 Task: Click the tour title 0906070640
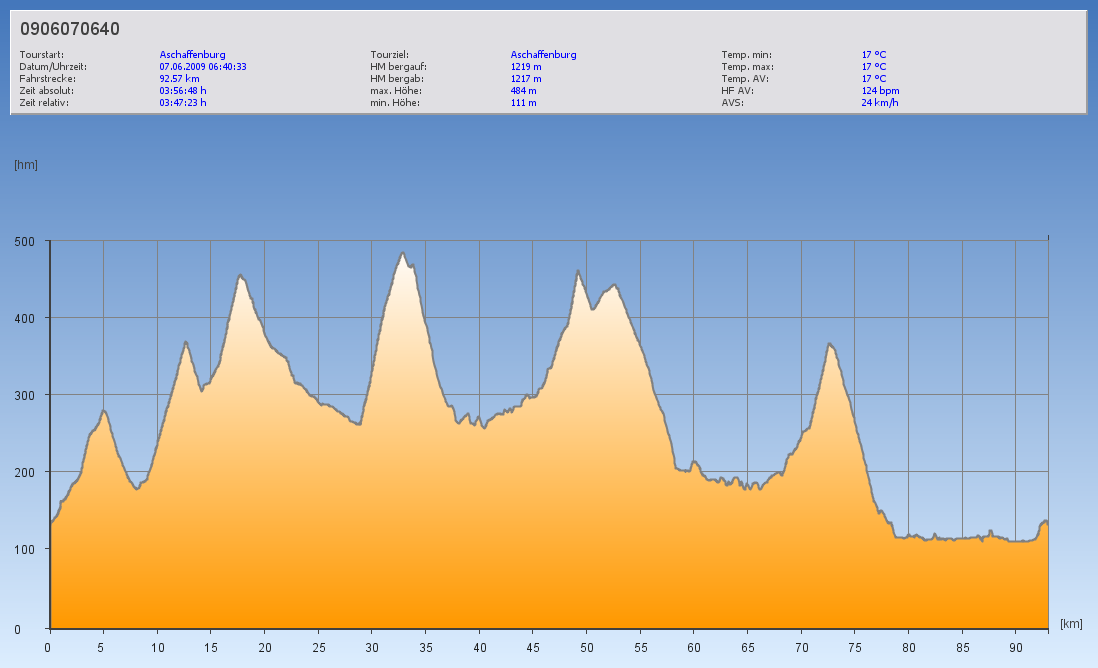pyautogui.click(x=70, y=29)
